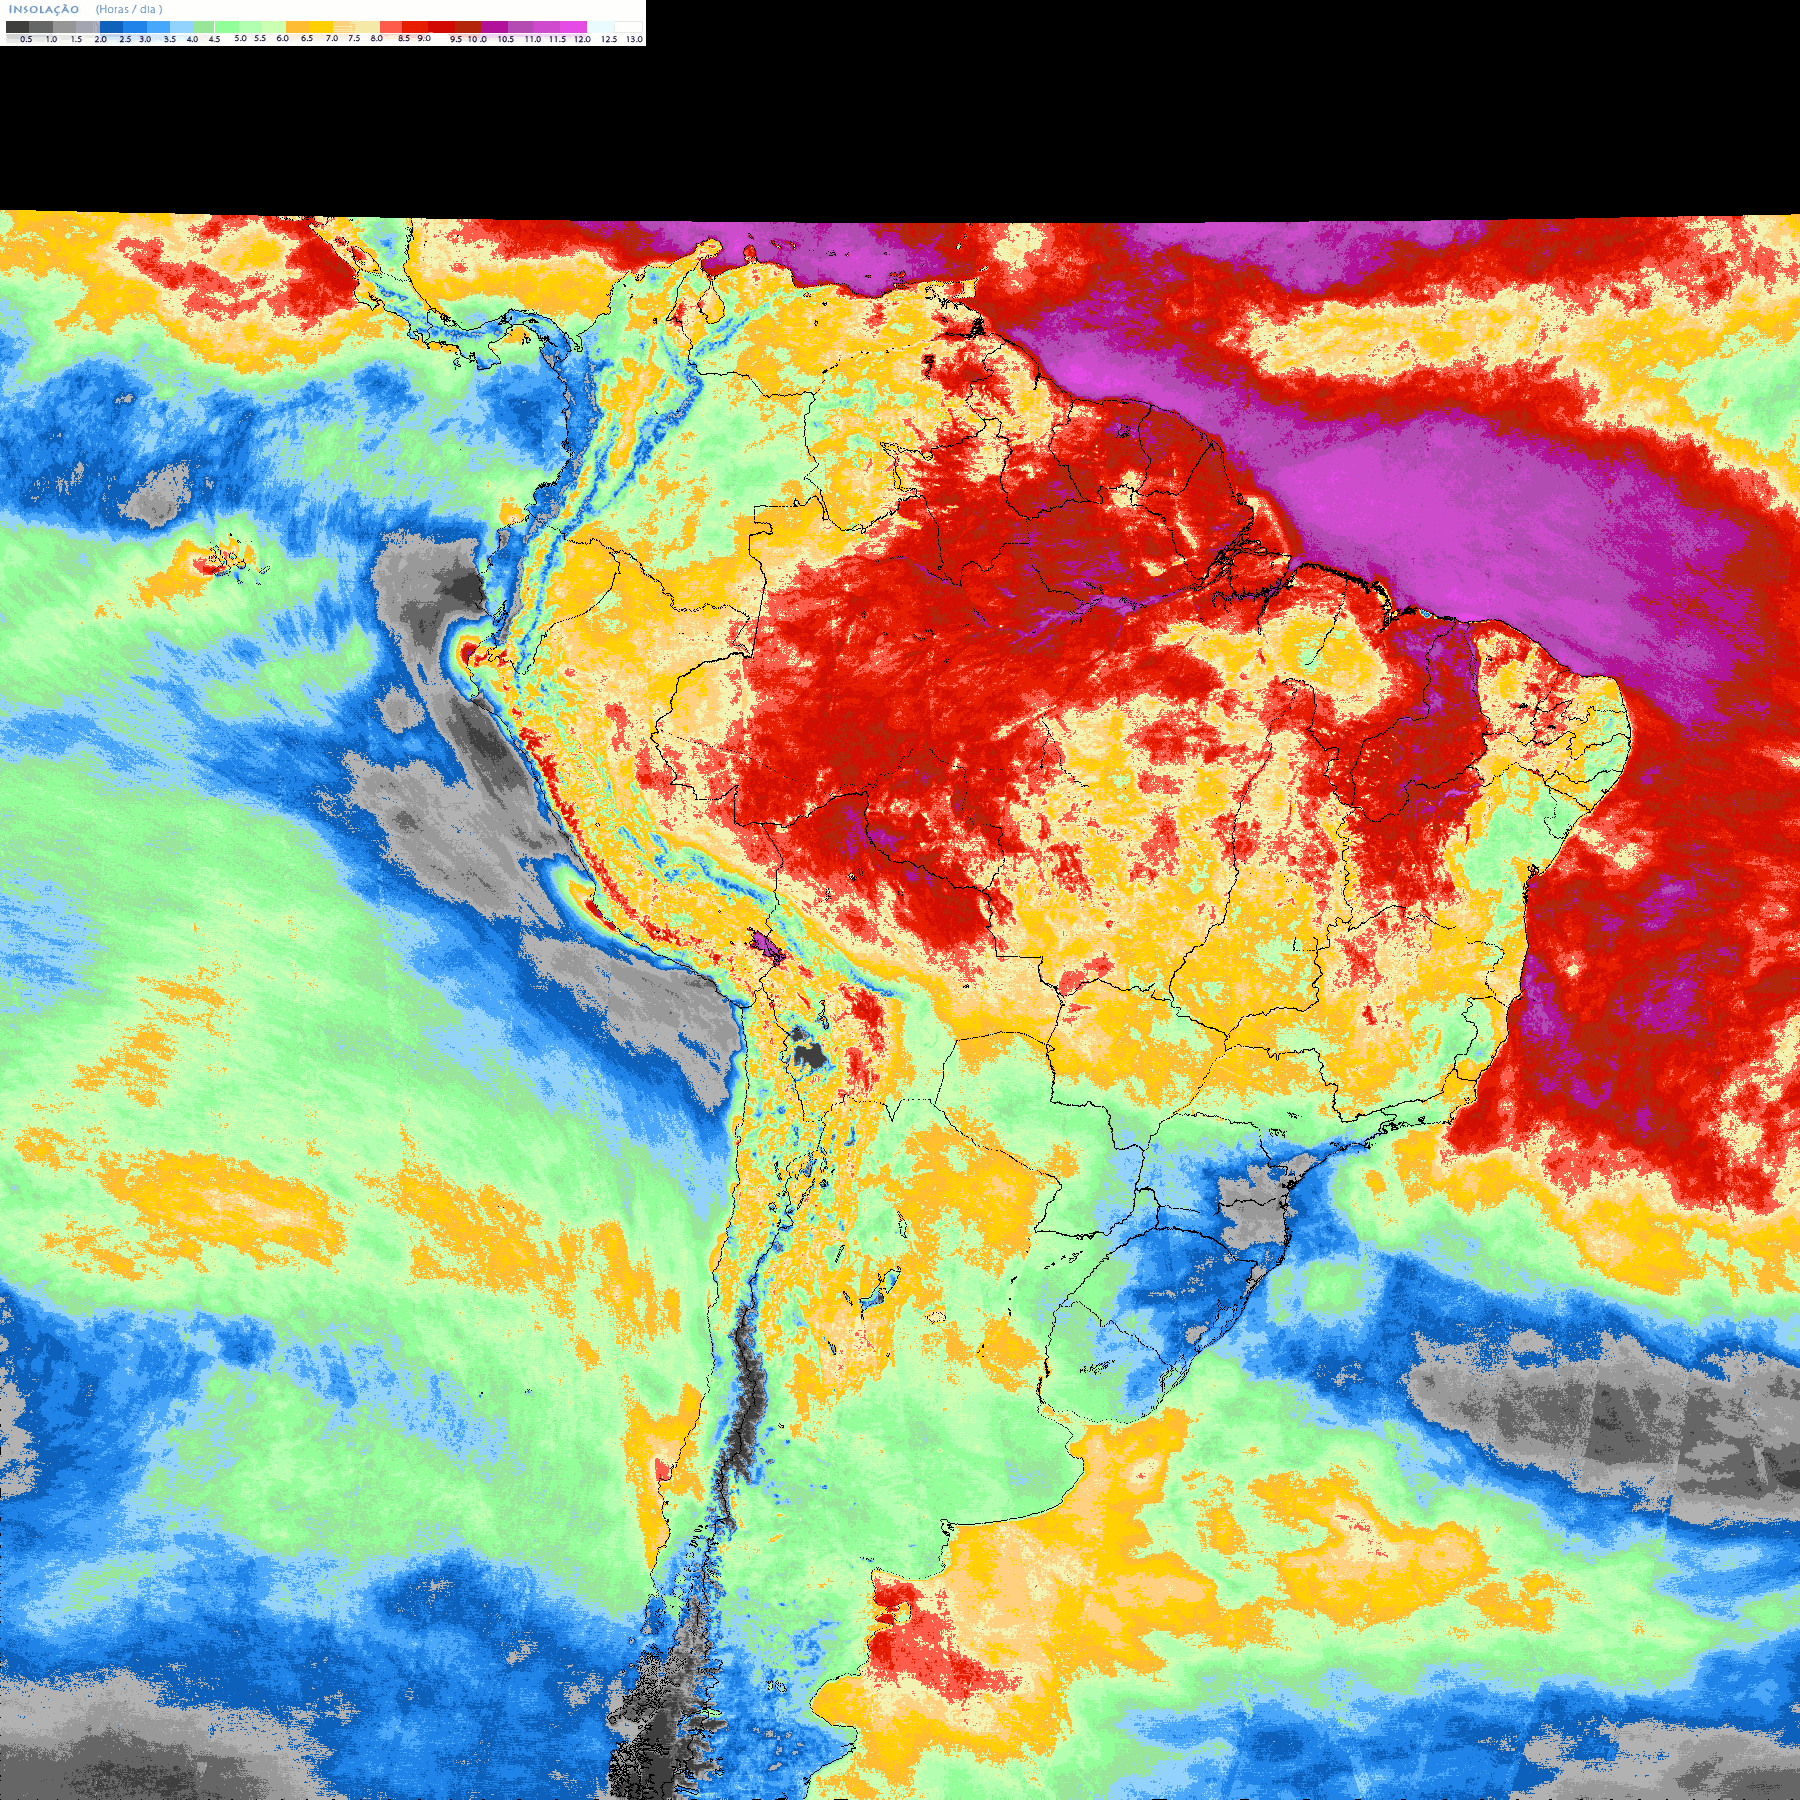Viewport: 1800px width, 1800px height.
Task: Click the '11.5' legend value
Action: pos(557,39)
